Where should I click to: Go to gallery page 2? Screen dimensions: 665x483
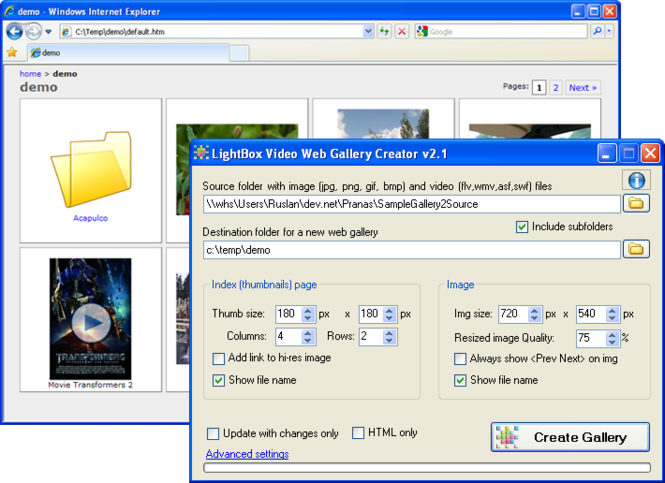click(556, 88)
